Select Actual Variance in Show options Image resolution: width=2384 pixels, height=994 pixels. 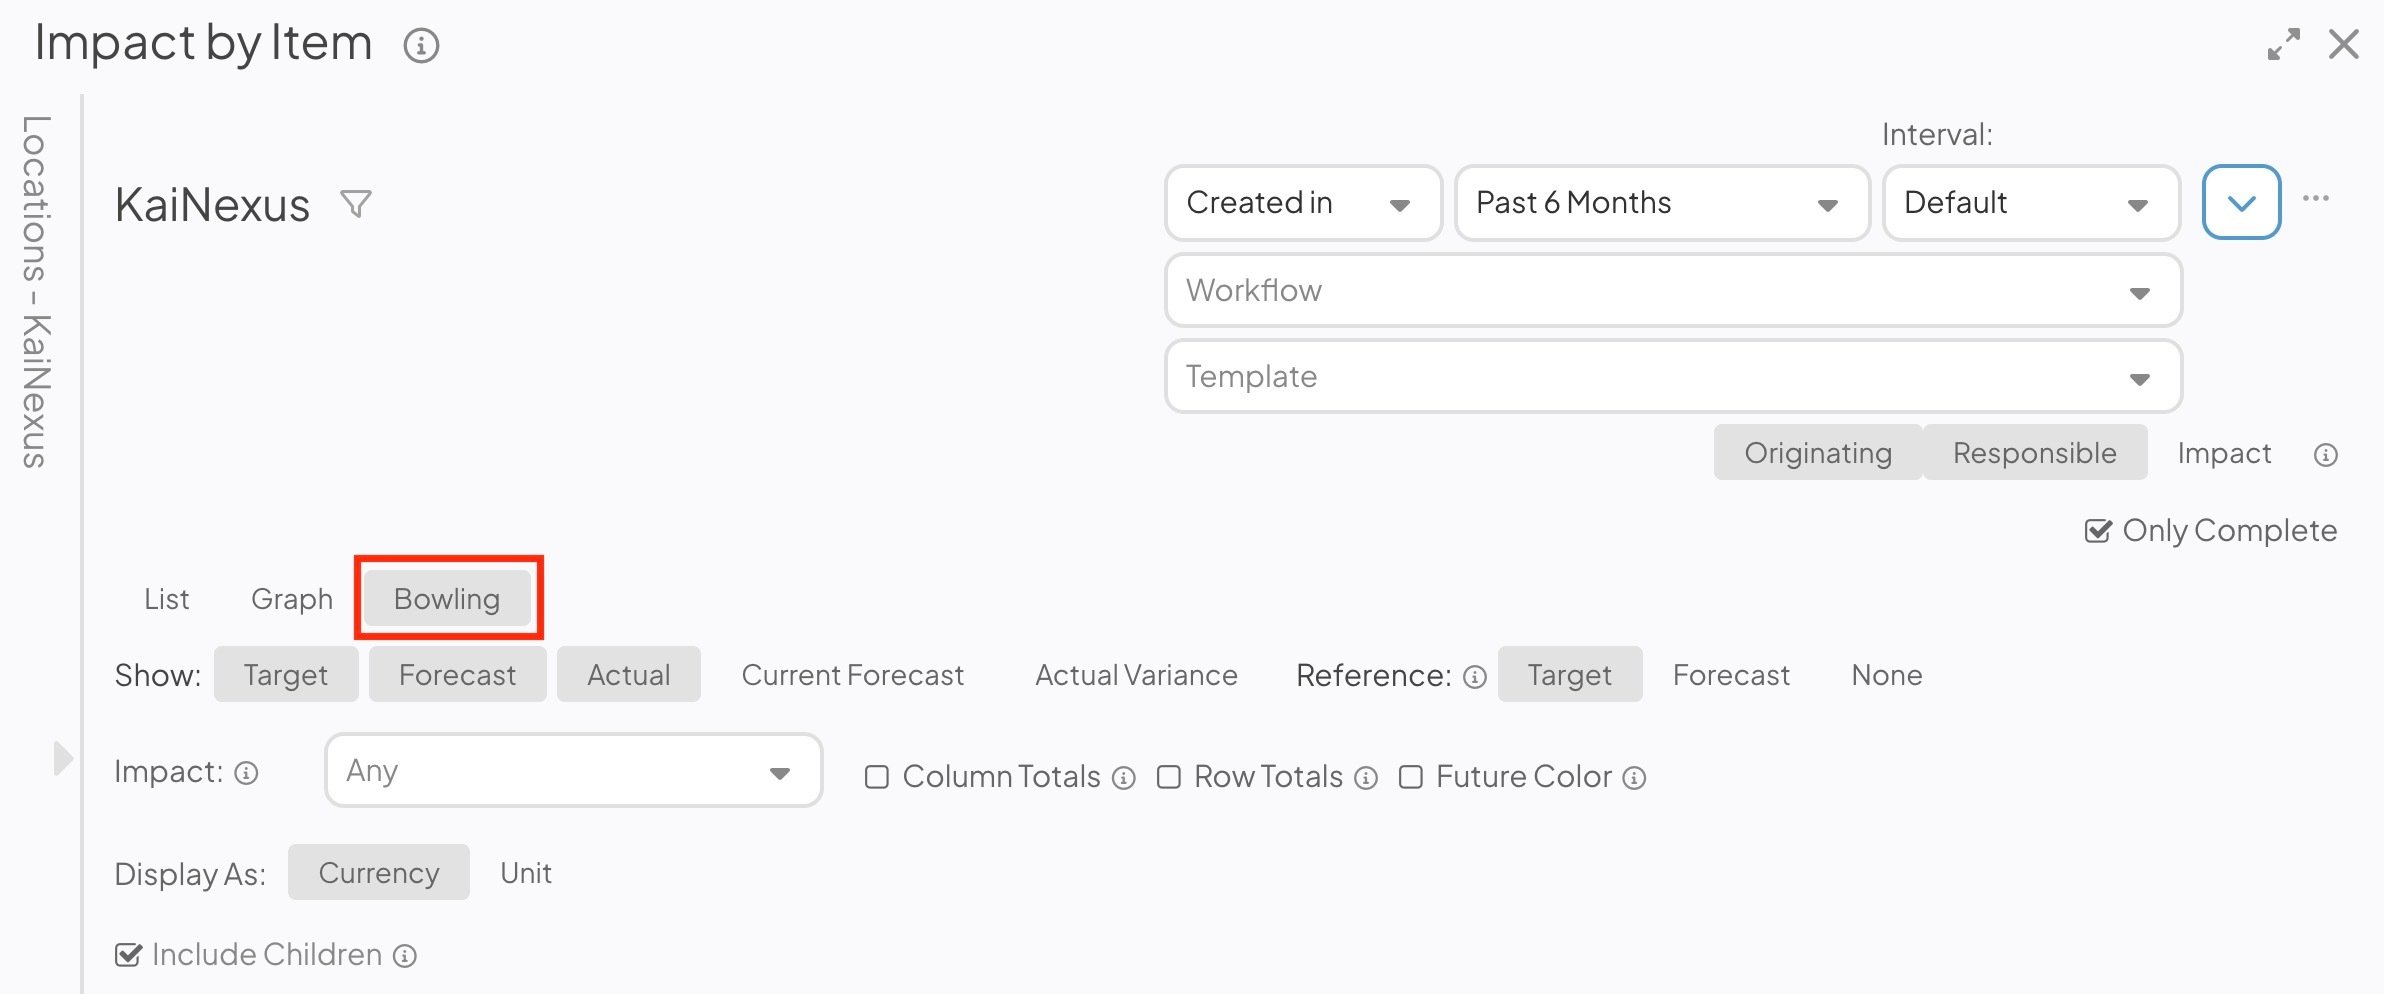pos(1136,675)
